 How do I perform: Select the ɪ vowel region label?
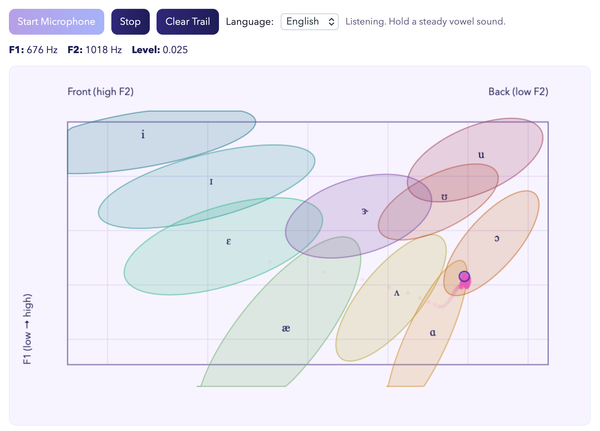211,182
